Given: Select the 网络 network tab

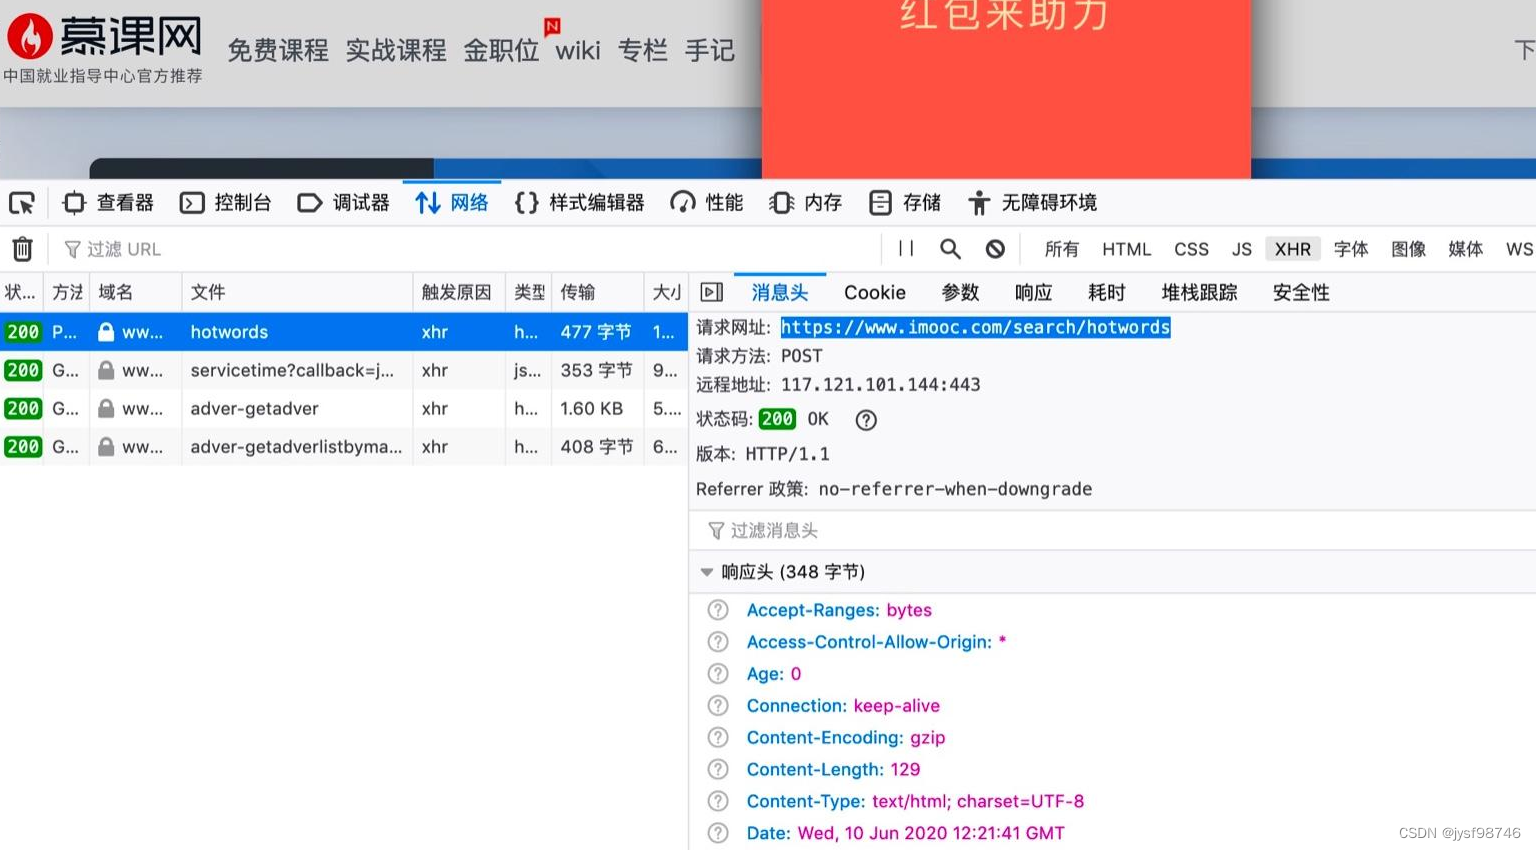Looking at the screenshot, I should 452,203.
